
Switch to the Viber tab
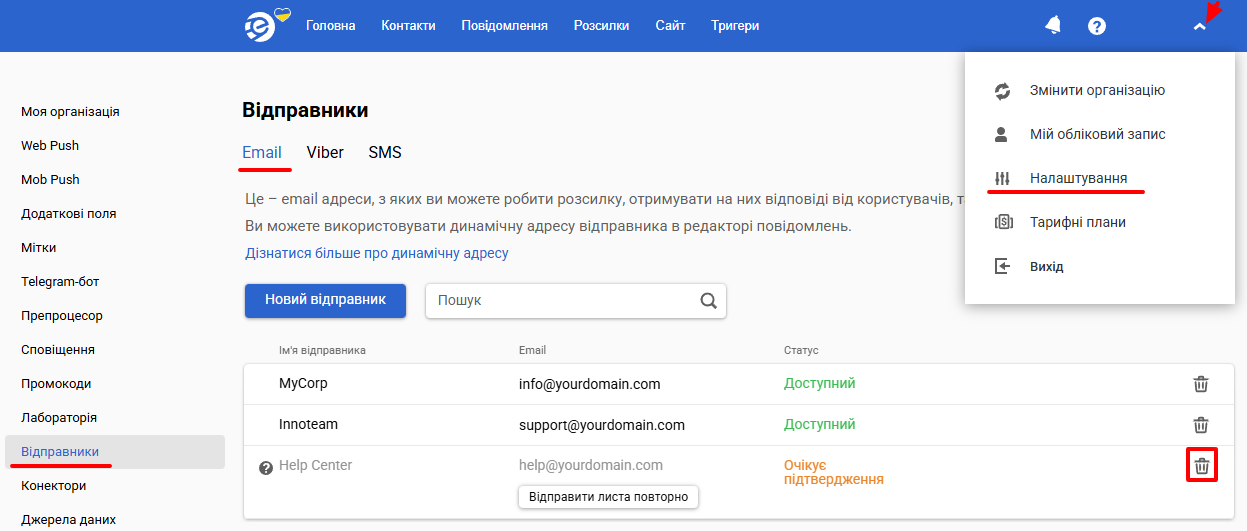[325, 153]
